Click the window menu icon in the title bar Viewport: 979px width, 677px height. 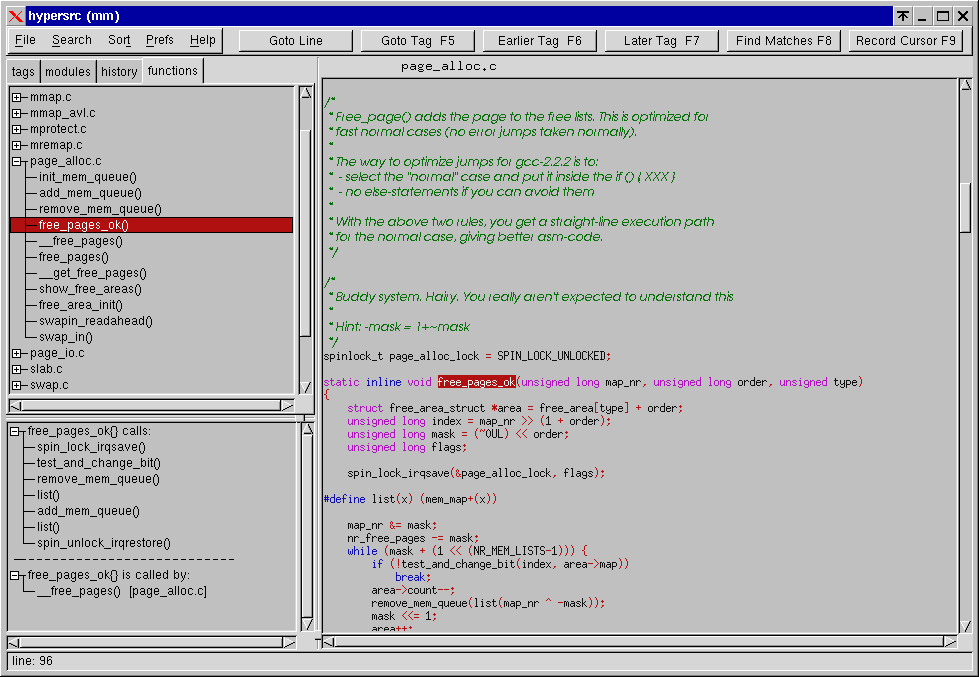point(15,15)
